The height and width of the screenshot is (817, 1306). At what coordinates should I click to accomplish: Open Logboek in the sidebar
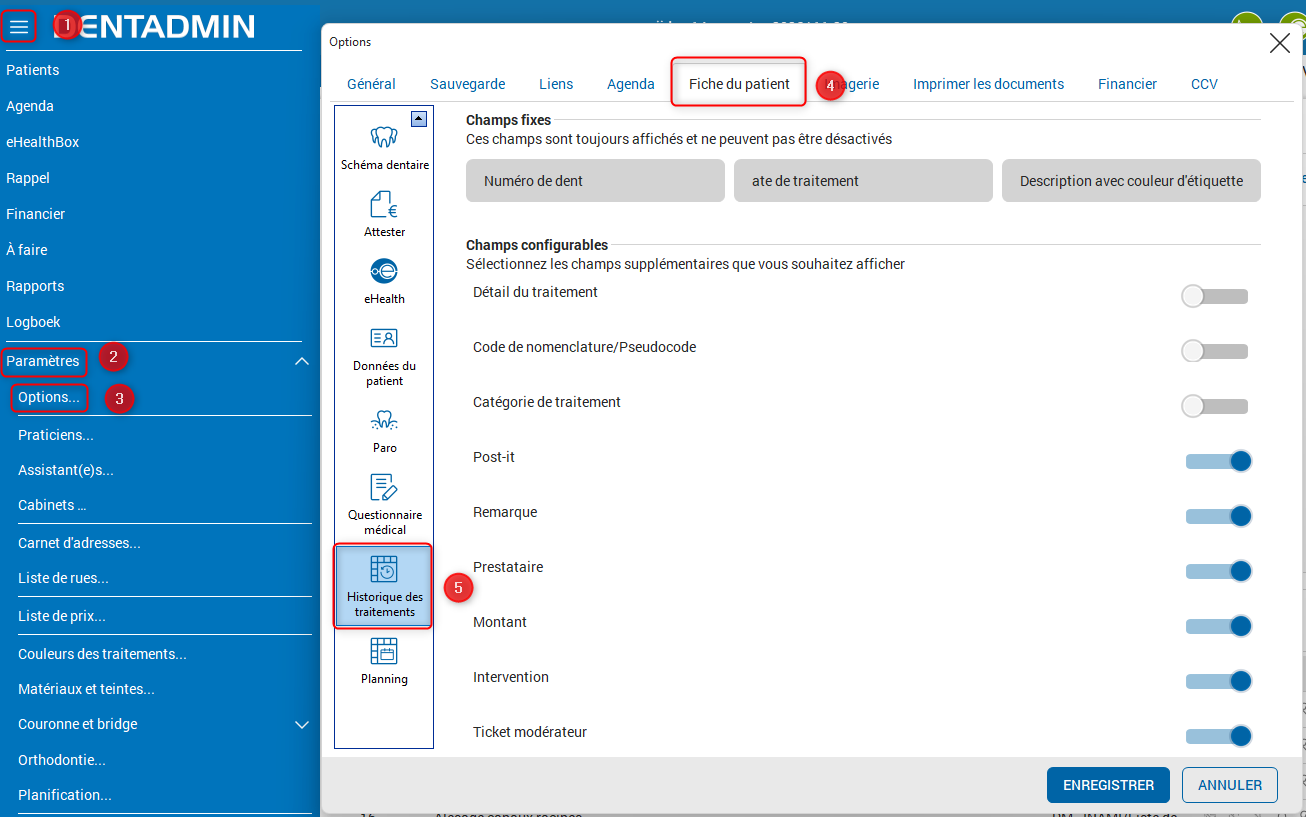point(33,322)
